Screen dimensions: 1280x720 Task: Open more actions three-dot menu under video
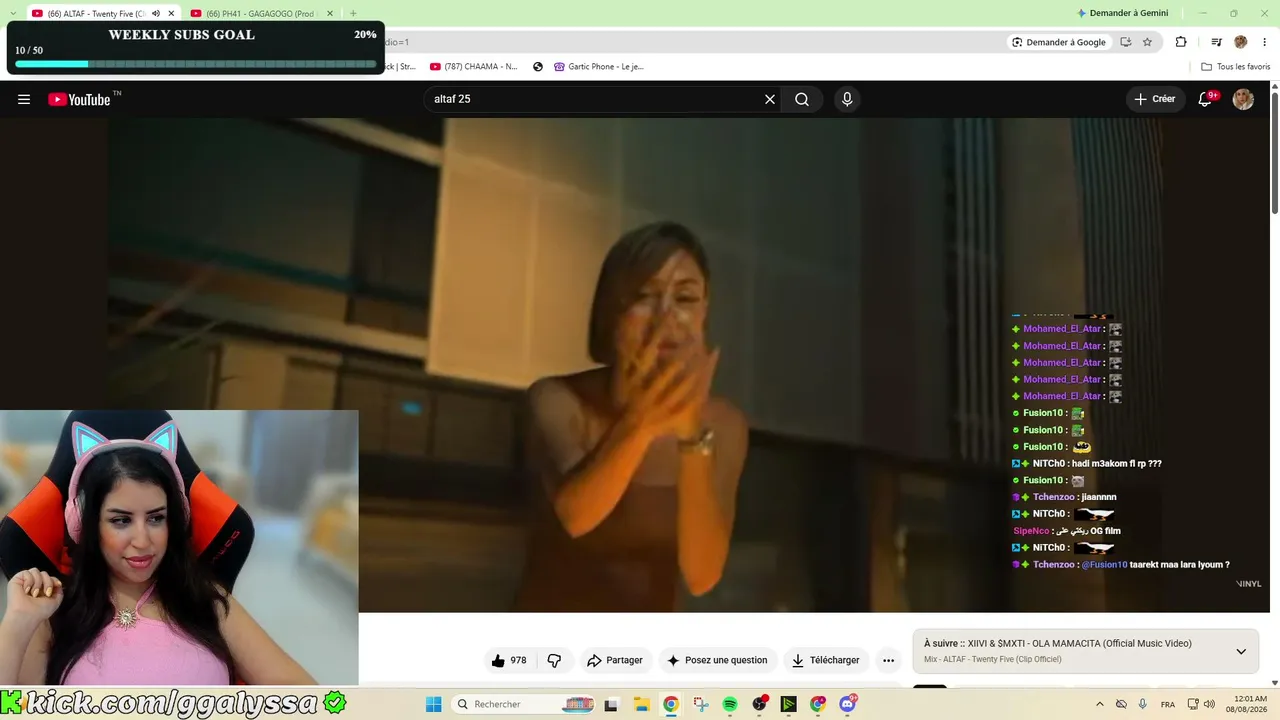click(888, 660)
